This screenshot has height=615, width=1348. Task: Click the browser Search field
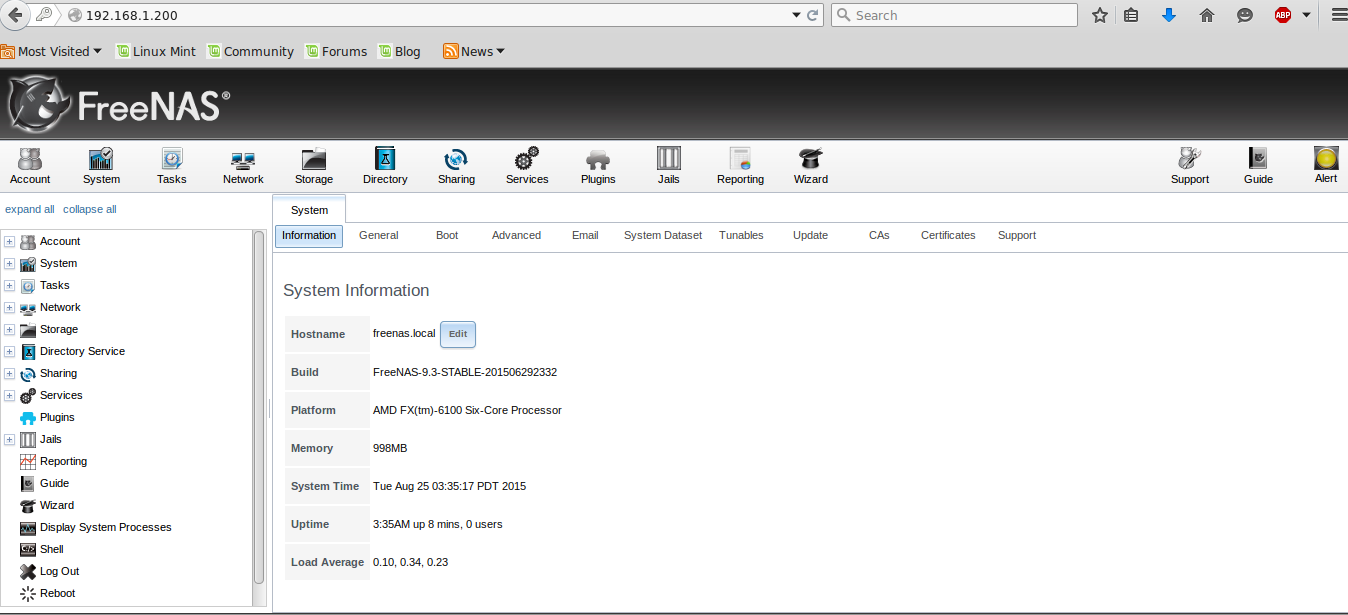(954, 15)
